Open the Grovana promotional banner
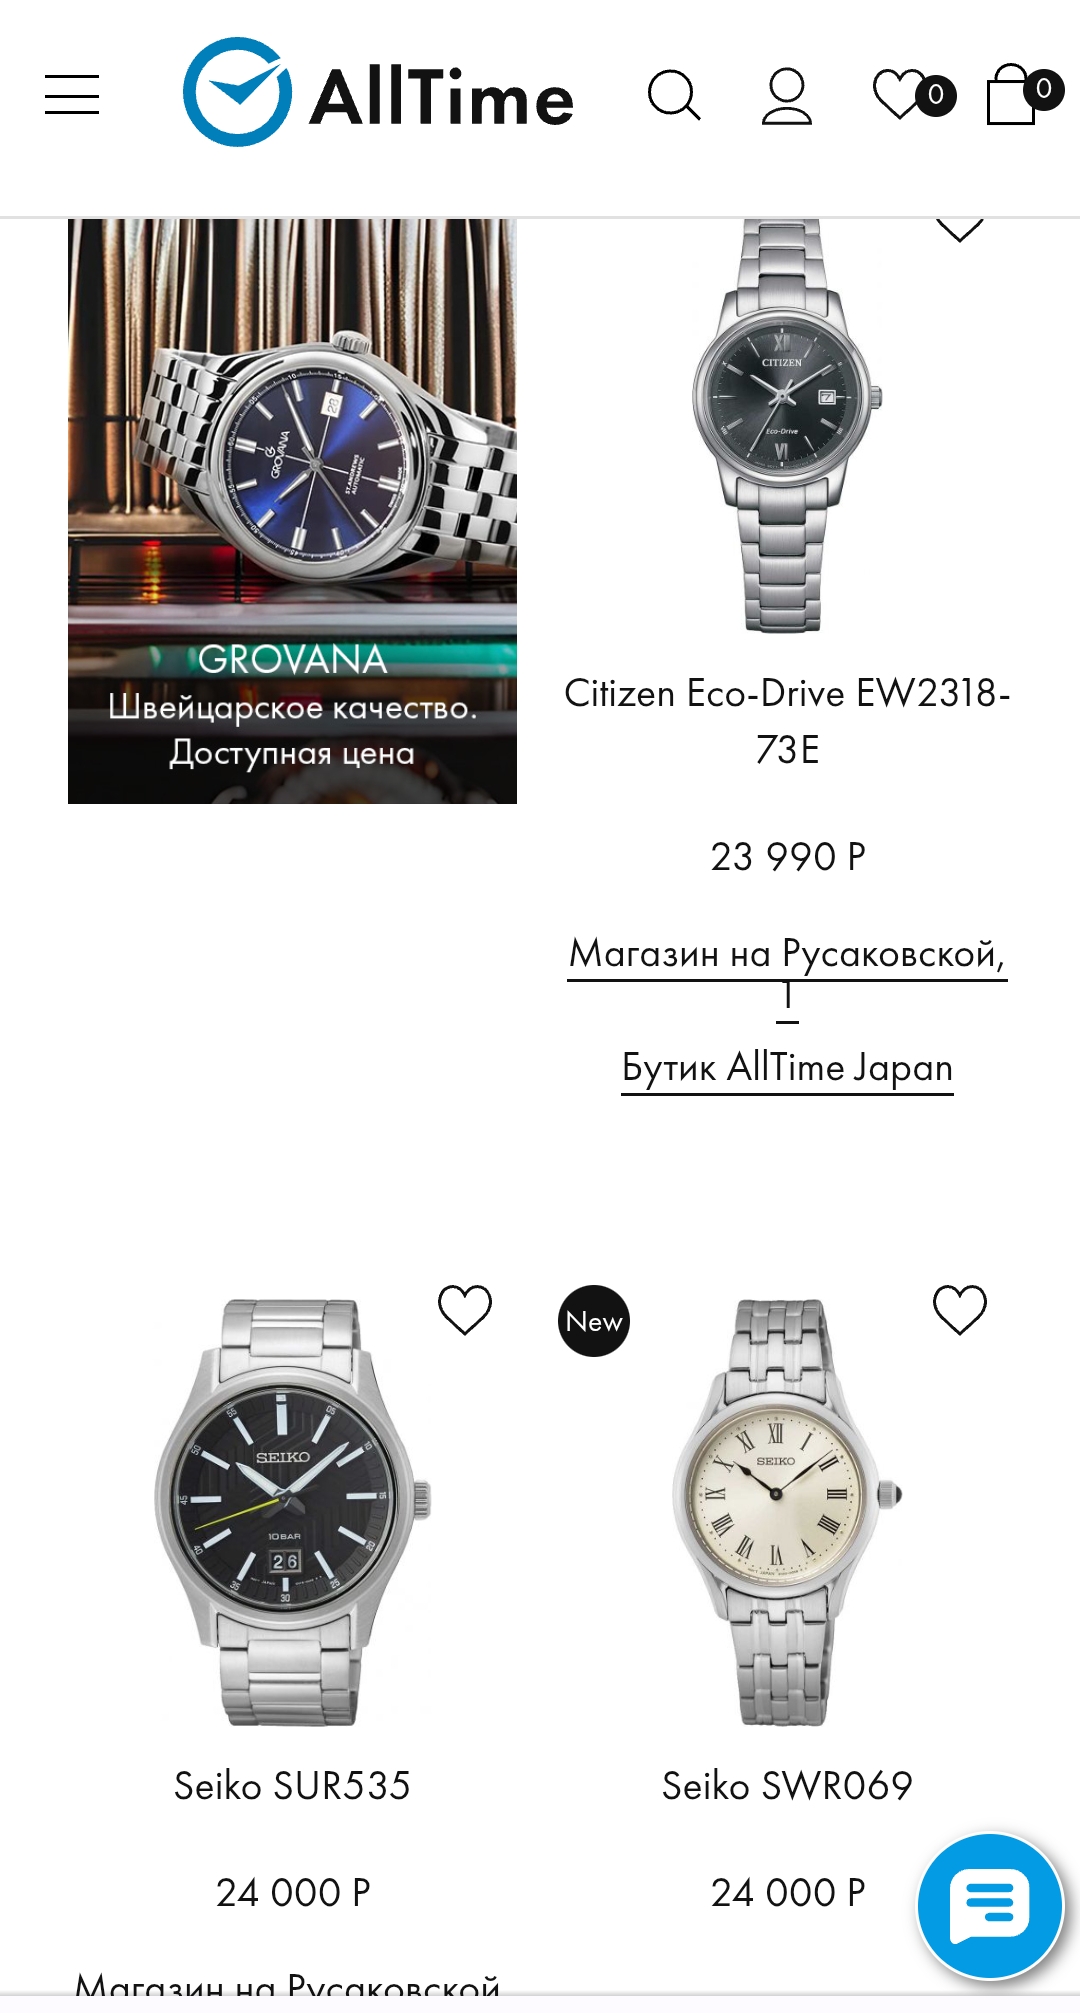Viewport: 1080px width, 2013px height. pyautogui.click(x=292, y=511)
